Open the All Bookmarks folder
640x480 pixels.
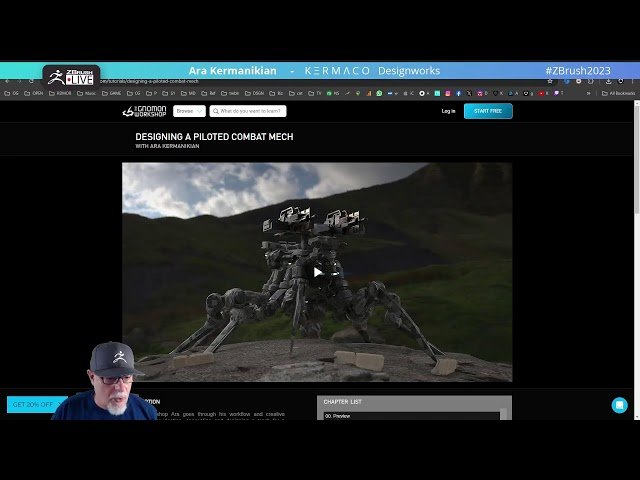tap(619, 93)
